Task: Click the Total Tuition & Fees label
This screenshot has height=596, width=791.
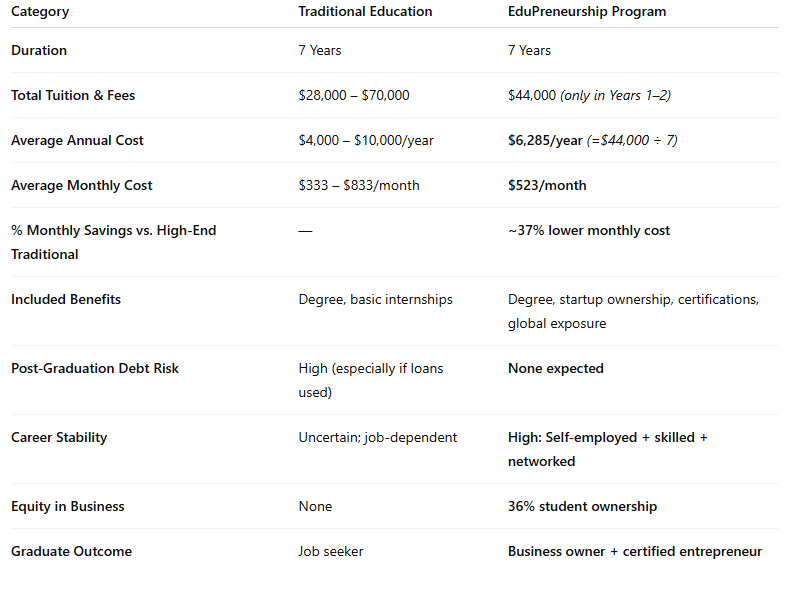Action: click(73, 95)
